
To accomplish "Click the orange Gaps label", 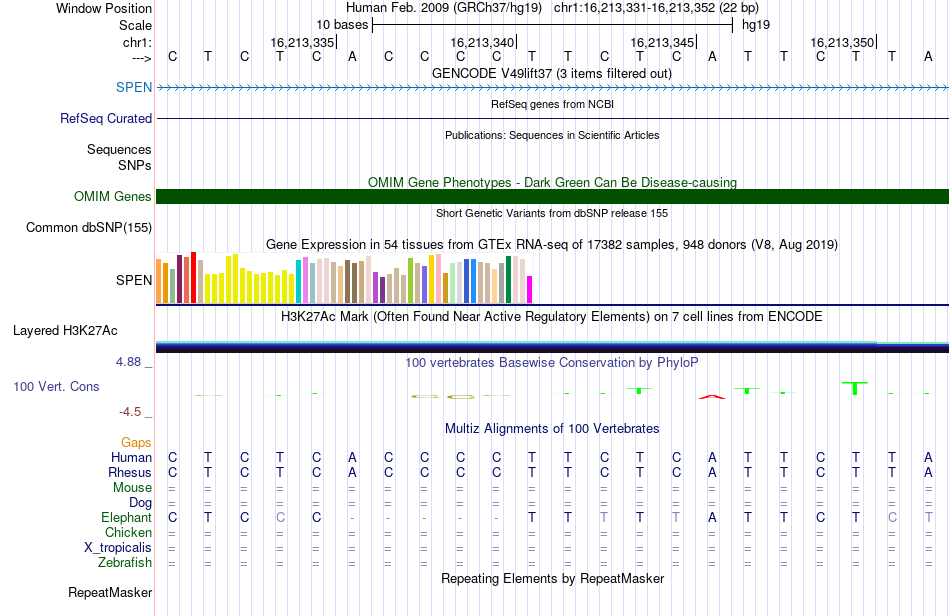I will click(136, 443).
